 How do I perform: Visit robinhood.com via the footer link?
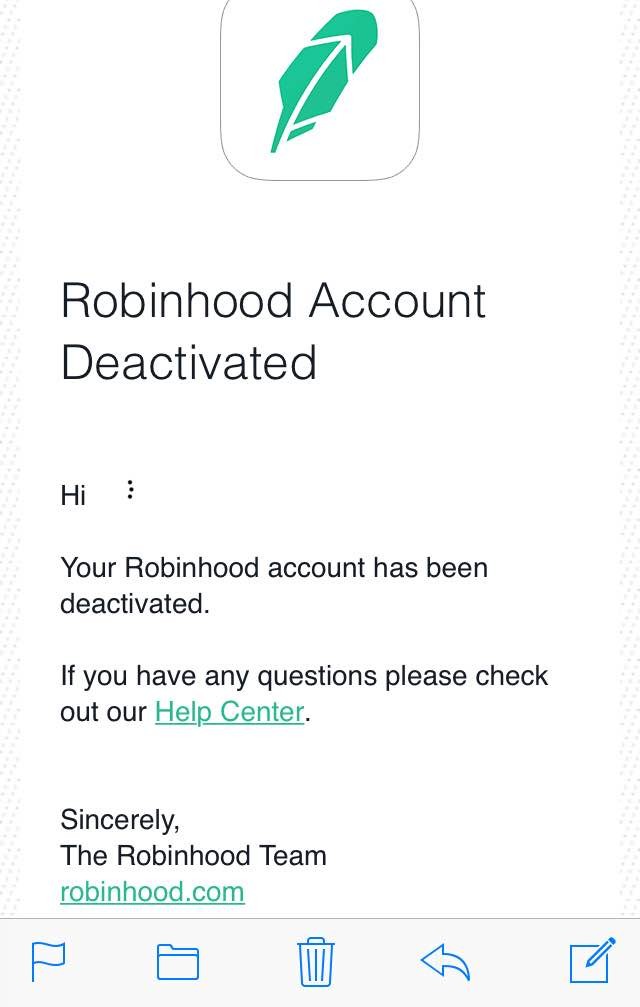pyautogui.click(x=152, y=892)
